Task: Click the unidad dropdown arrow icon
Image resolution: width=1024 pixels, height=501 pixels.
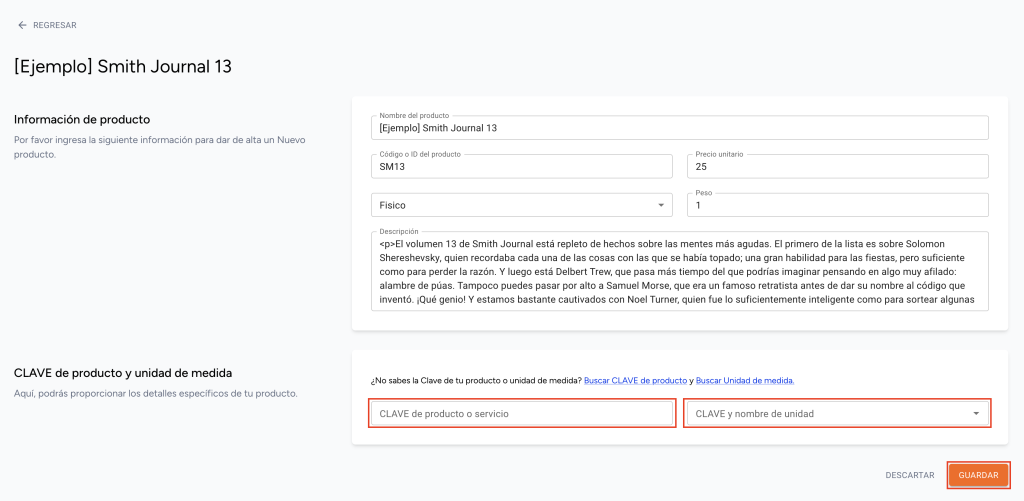Action: point(976,413)
